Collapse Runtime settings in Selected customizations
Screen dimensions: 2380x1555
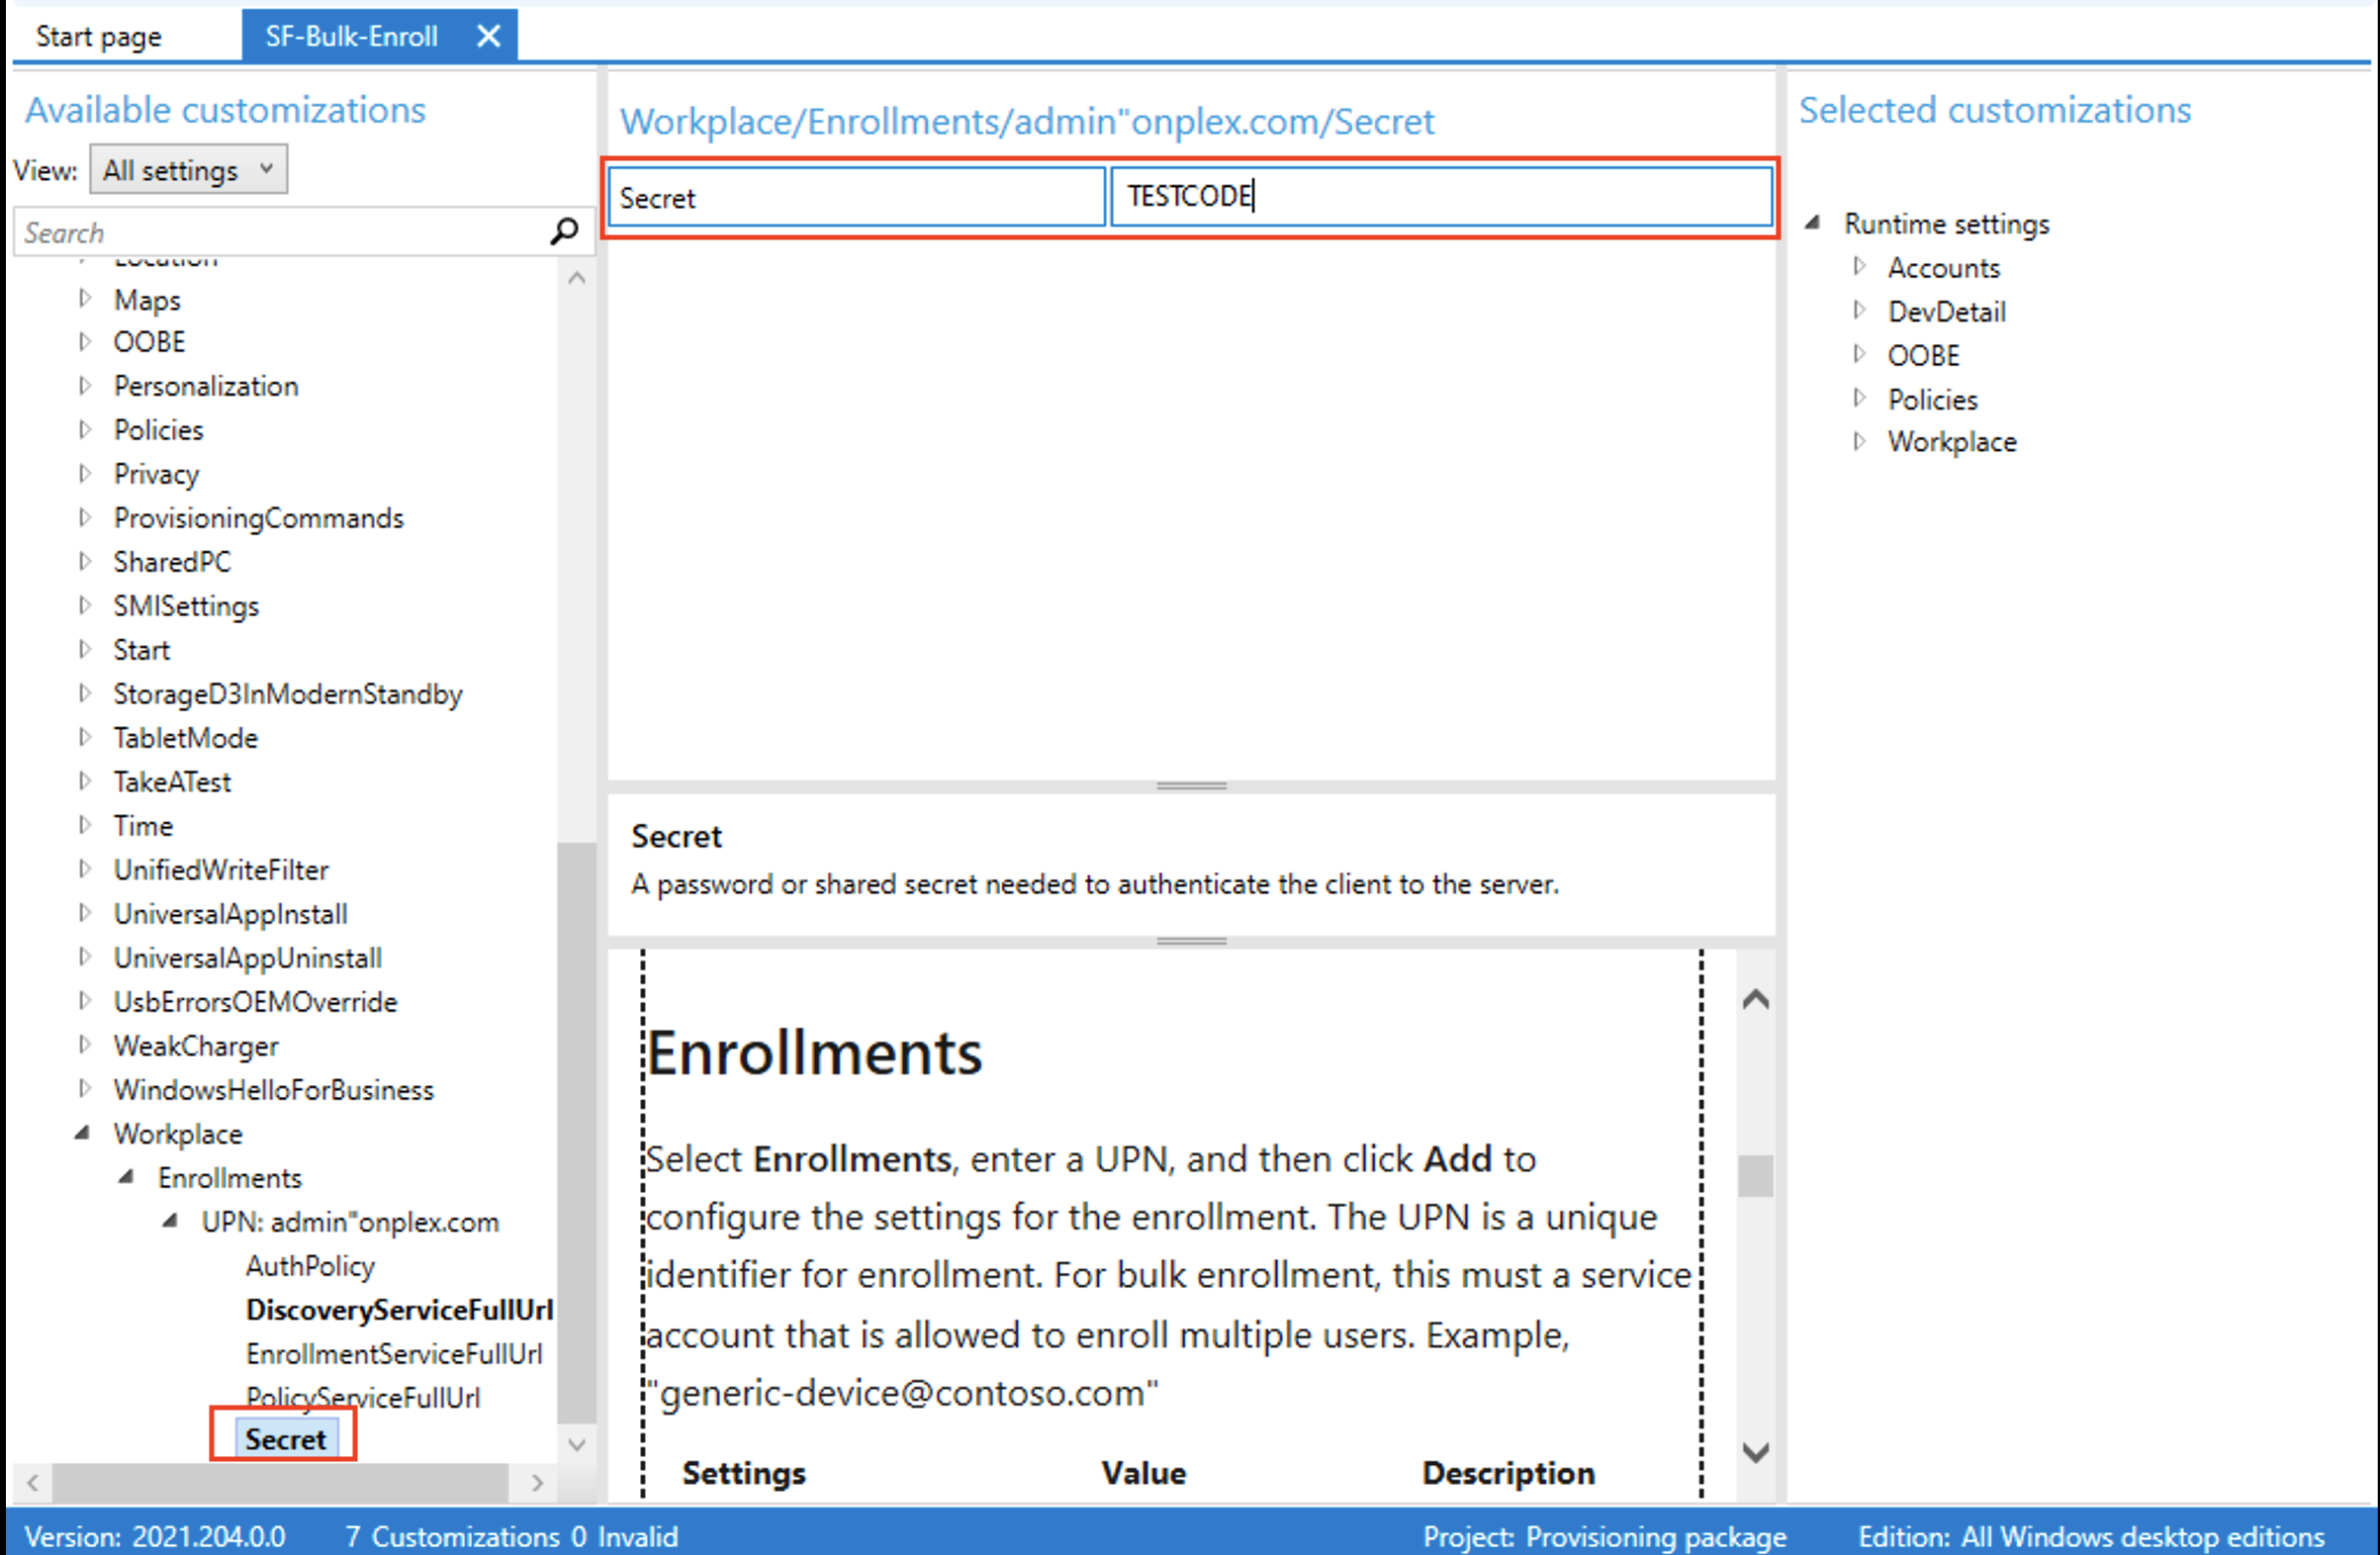(x=1812, y=222)
